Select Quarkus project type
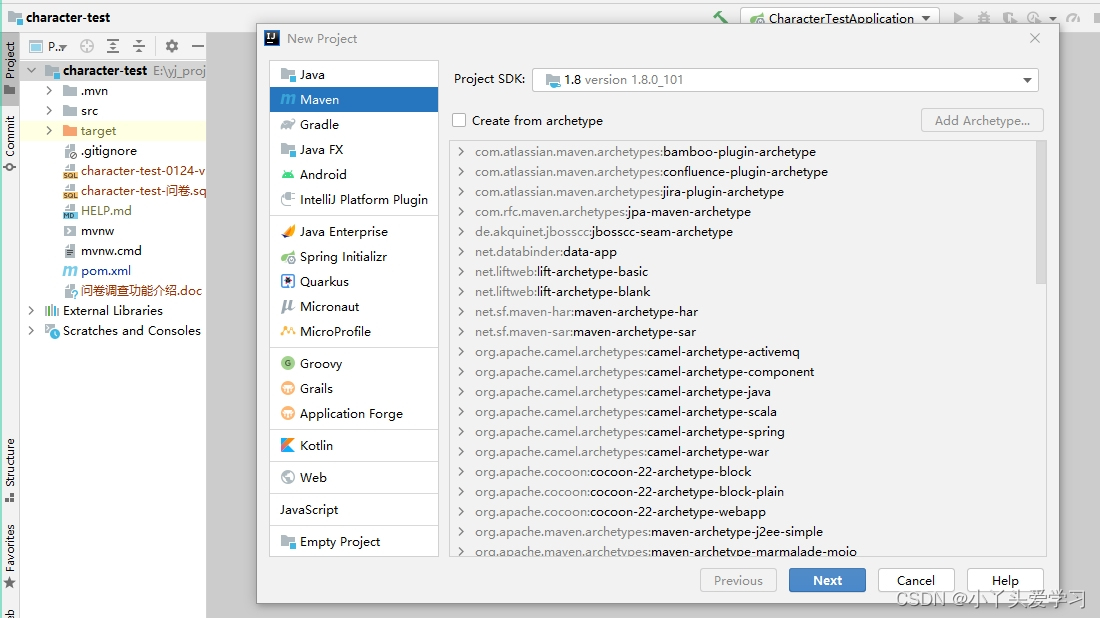1100x618 pixels. click(x=354, y=281)
